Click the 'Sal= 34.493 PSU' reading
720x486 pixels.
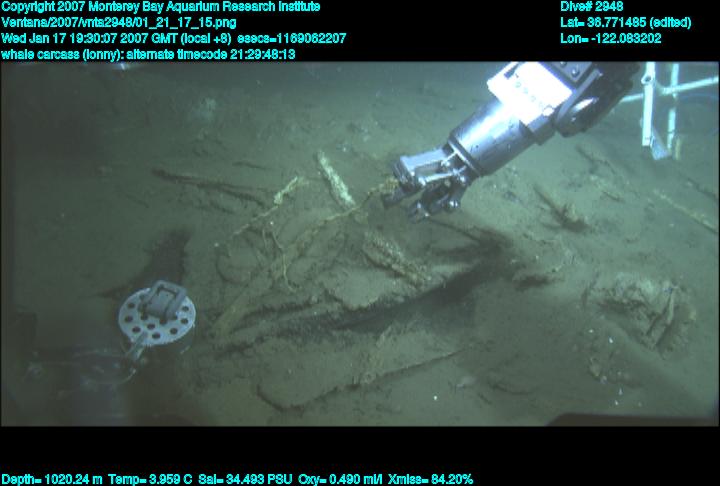[245, 480]
